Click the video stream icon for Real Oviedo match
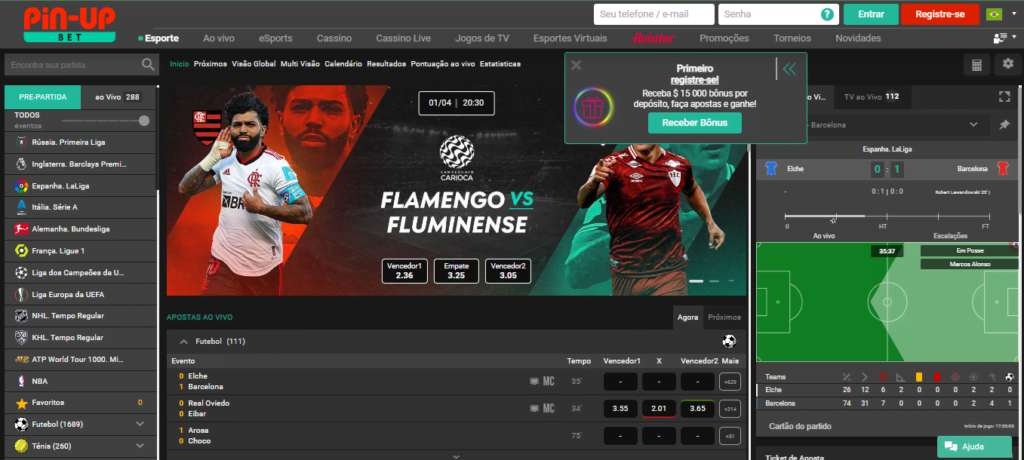This screenshot has width=1024, height=460. pos(534,408)
